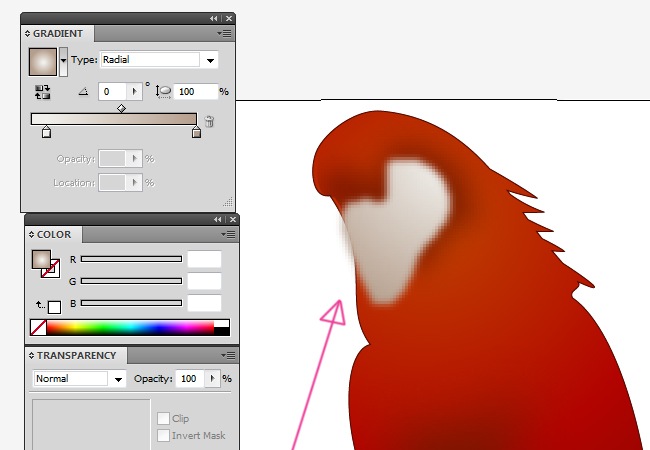Open the gradient angle arrow menu
Viewport: 650px width, 450px height.
134,92
